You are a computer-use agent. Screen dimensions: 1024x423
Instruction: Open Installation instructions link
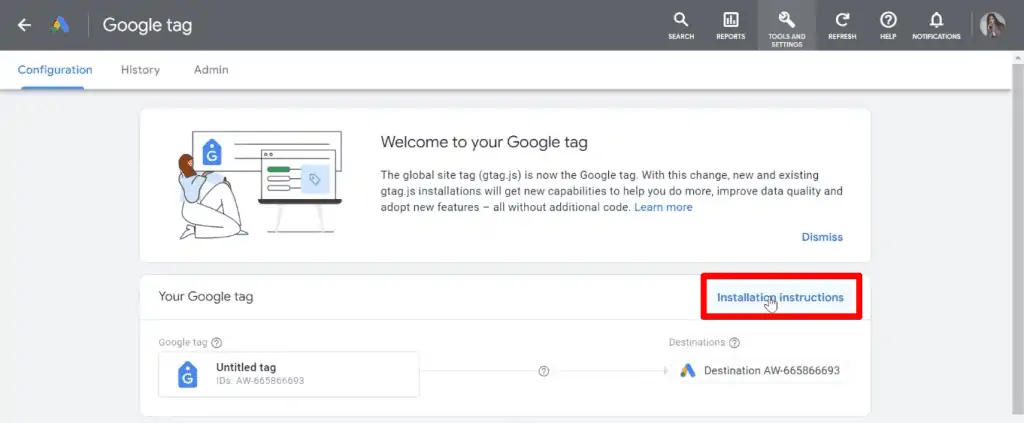coord(780,297)
